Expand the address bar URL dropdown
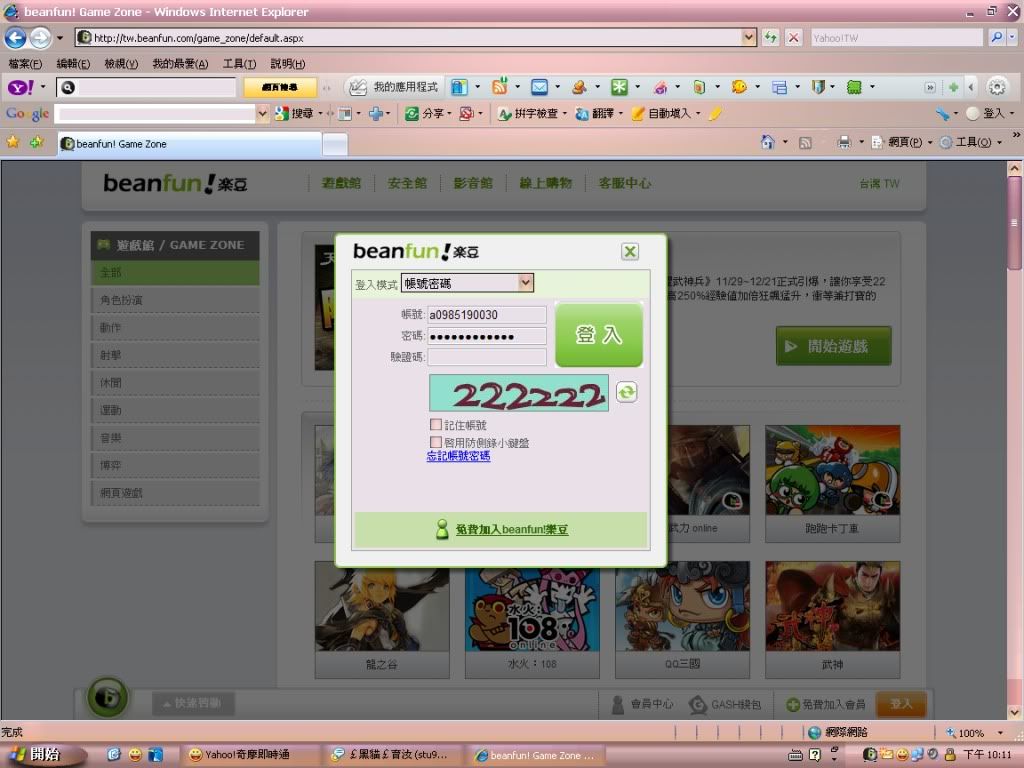Screen dimensions: 1024x768 pyautogui.click(x=748, y=37)
